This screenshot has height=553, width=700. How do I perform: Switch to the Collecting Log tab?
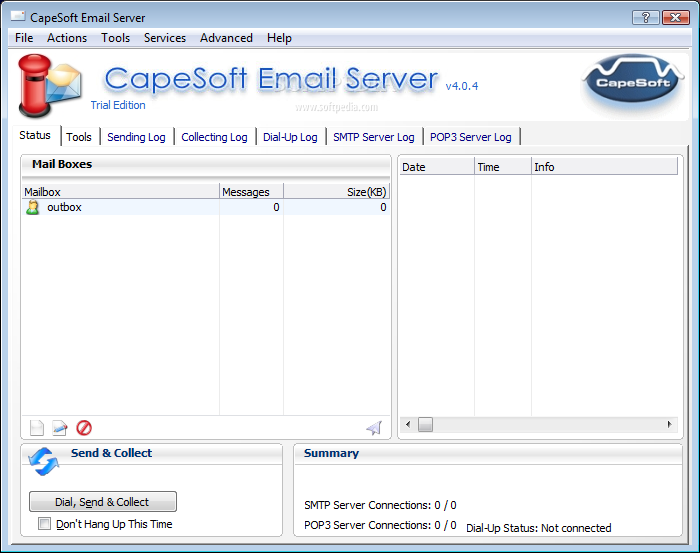(214, 137)
